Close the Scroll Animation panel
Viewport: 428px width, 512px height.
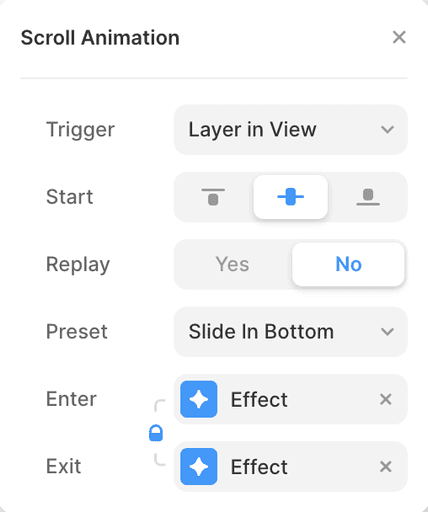[399, 37]
